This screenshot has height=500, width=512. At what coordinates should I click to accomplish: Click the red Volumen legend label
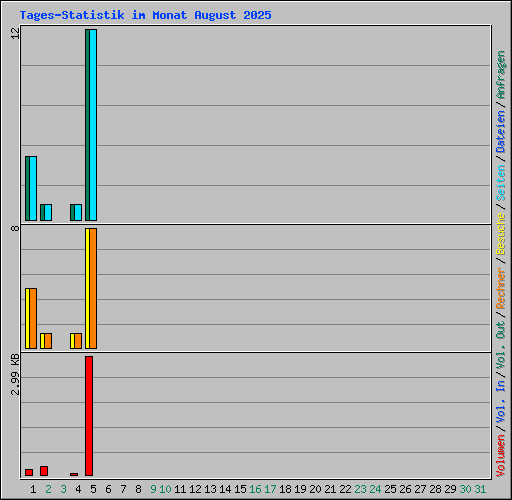[501, 456]
